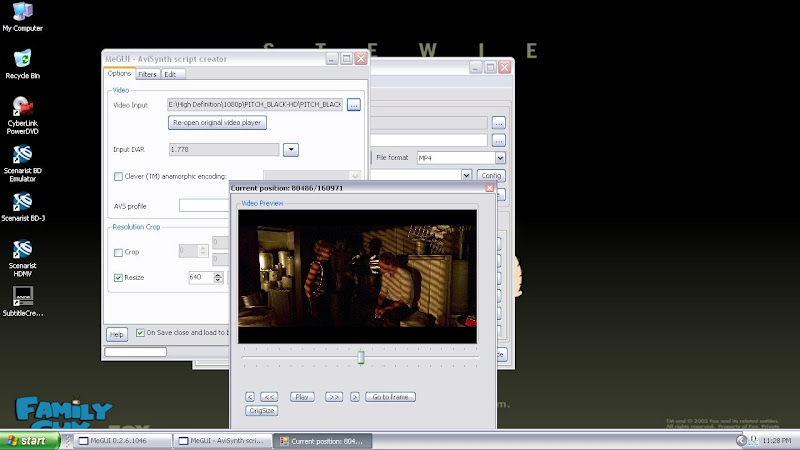Click the video preview image

357,276
